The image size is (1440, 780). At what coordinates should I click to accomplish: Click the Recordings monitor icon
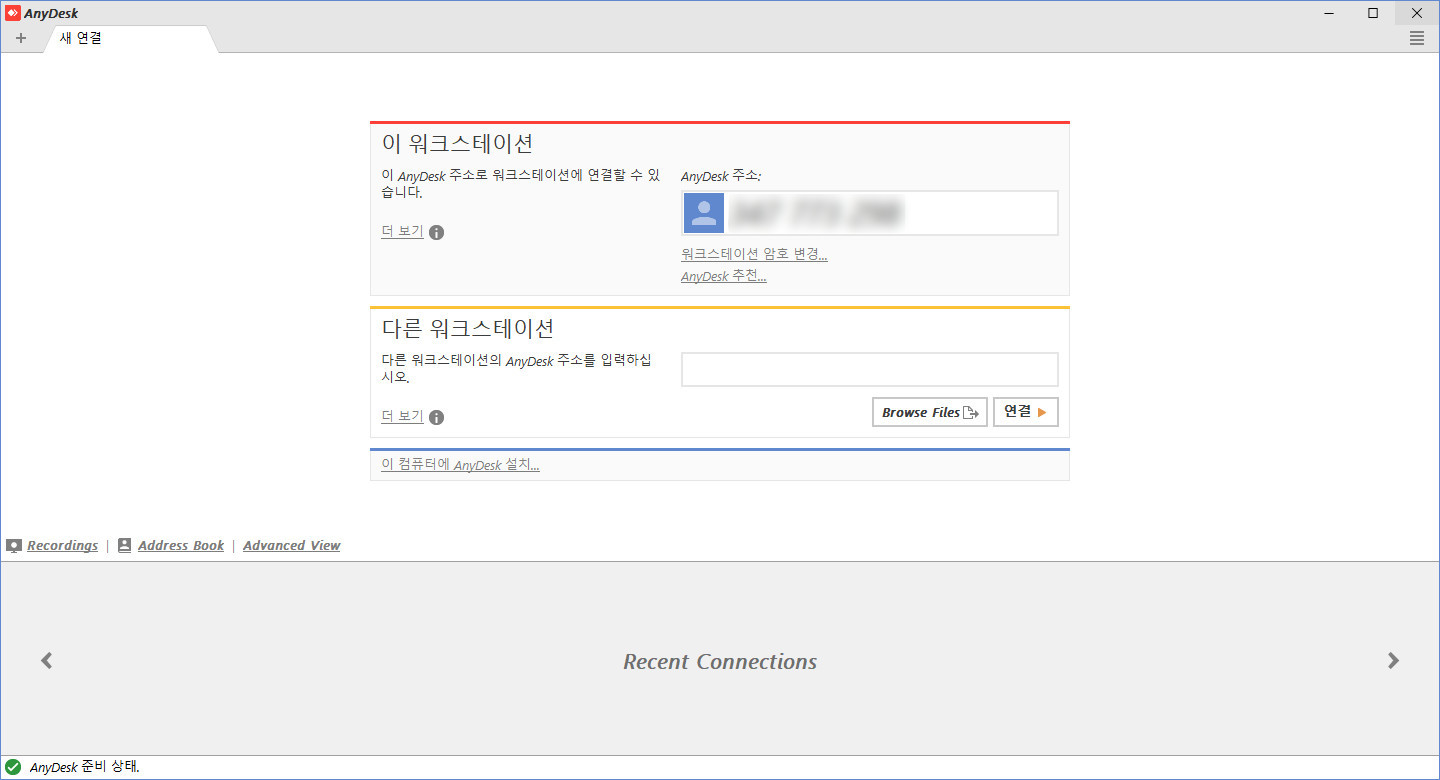pos(14,546)
